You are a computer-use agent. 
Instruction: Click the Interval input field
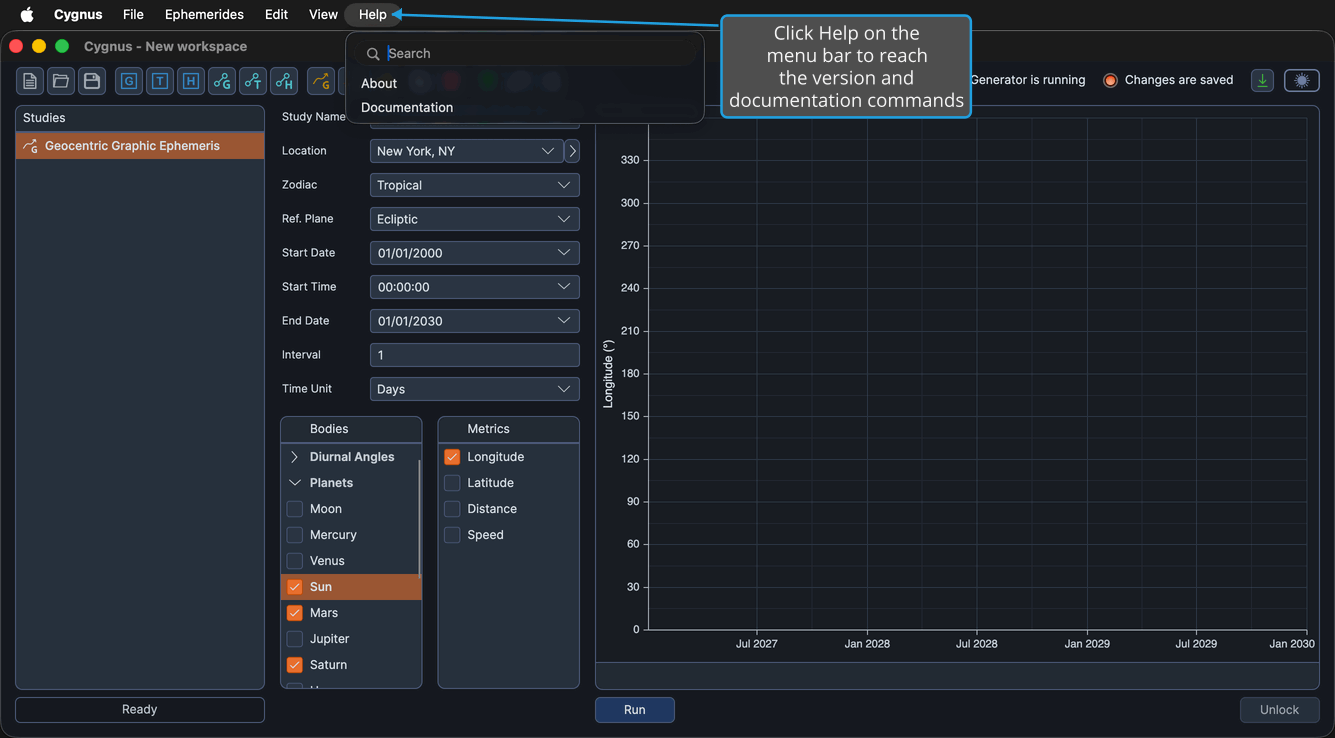click(x=475, y=355)
